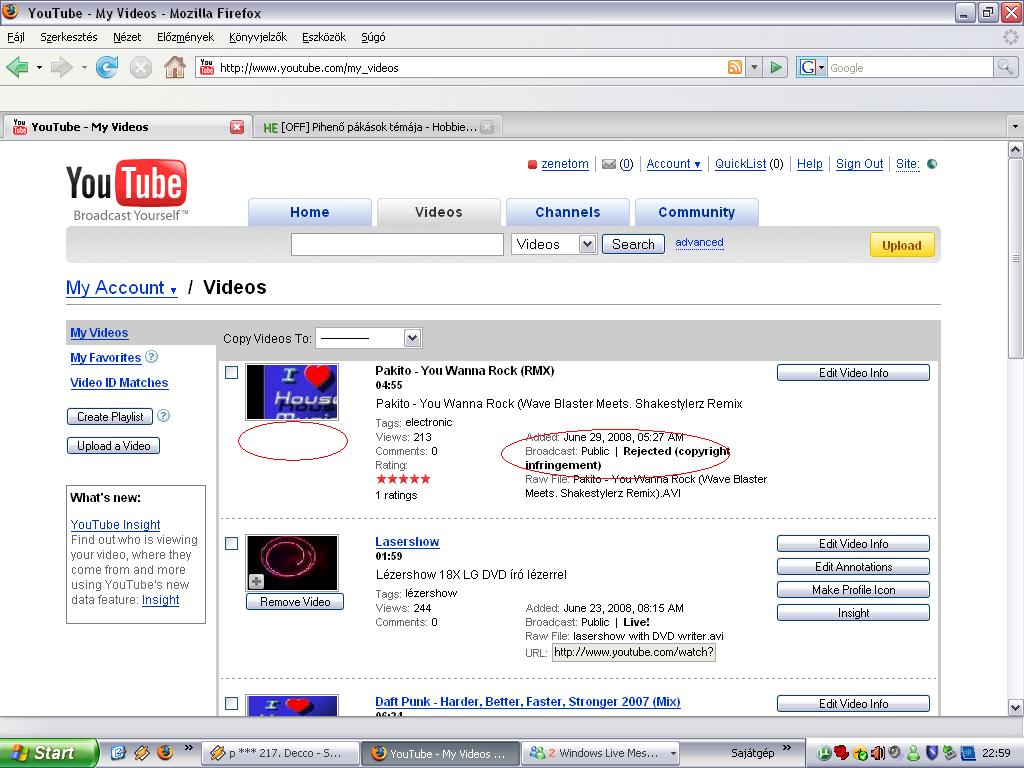The width and height of the screenshot is (1024, 768).
Task: Open the Fájl menu
Action: coord(16,37)
